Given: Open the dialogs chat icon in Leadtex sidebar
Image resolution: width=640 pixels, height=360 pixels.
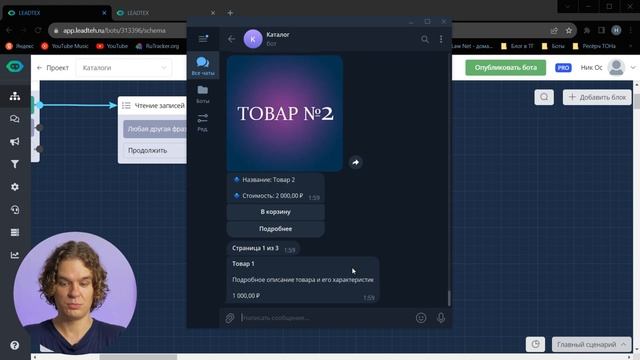Looking at the screenshot, I should pos(15,119).
